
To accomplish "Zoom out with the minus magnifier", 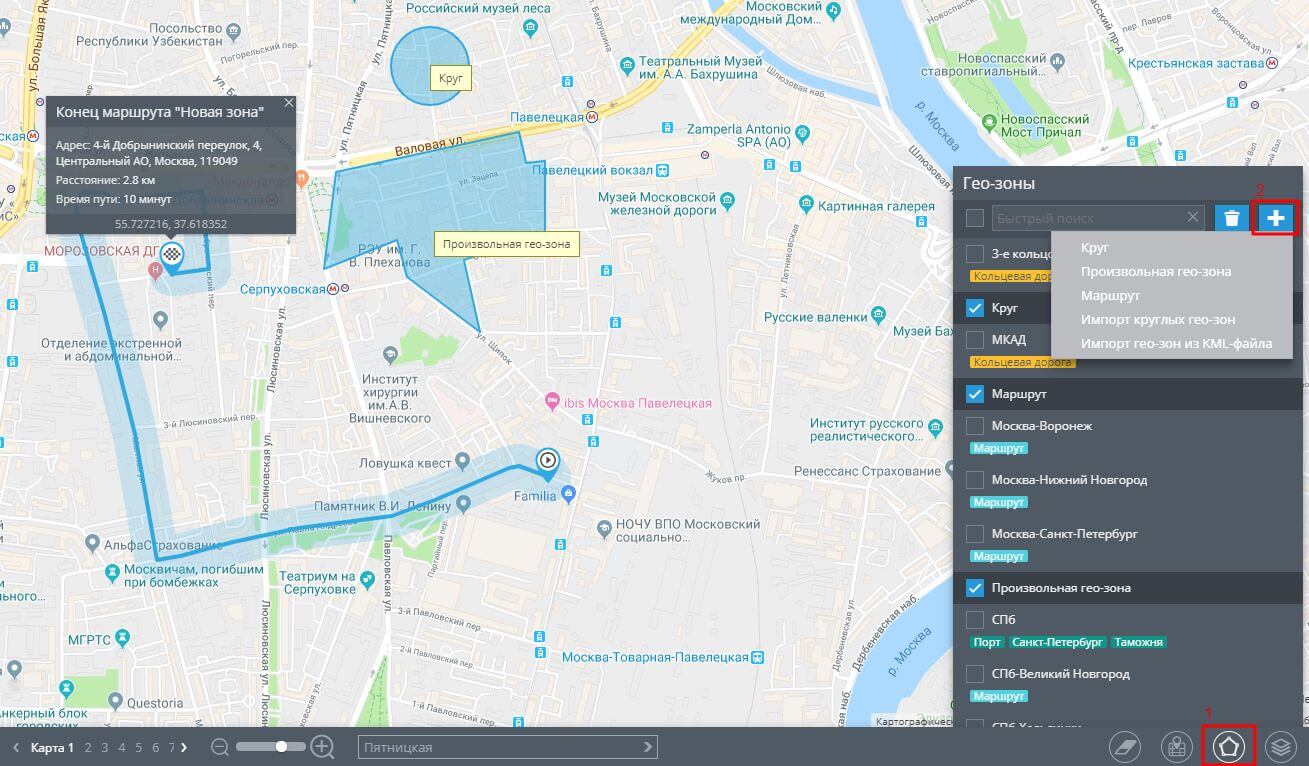I will pyautogui.click(x=221, y=747).
